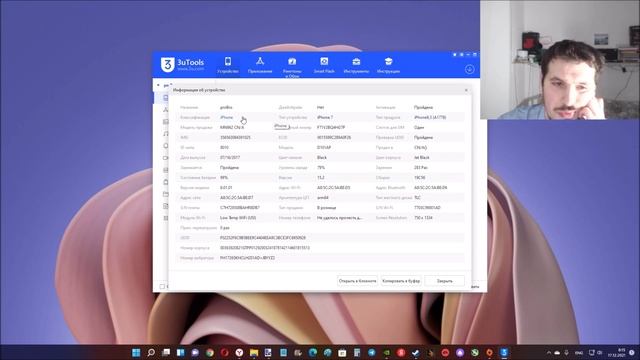Click the Закрыть button
This screenshot has height=360, width=640.
(444, 281)
